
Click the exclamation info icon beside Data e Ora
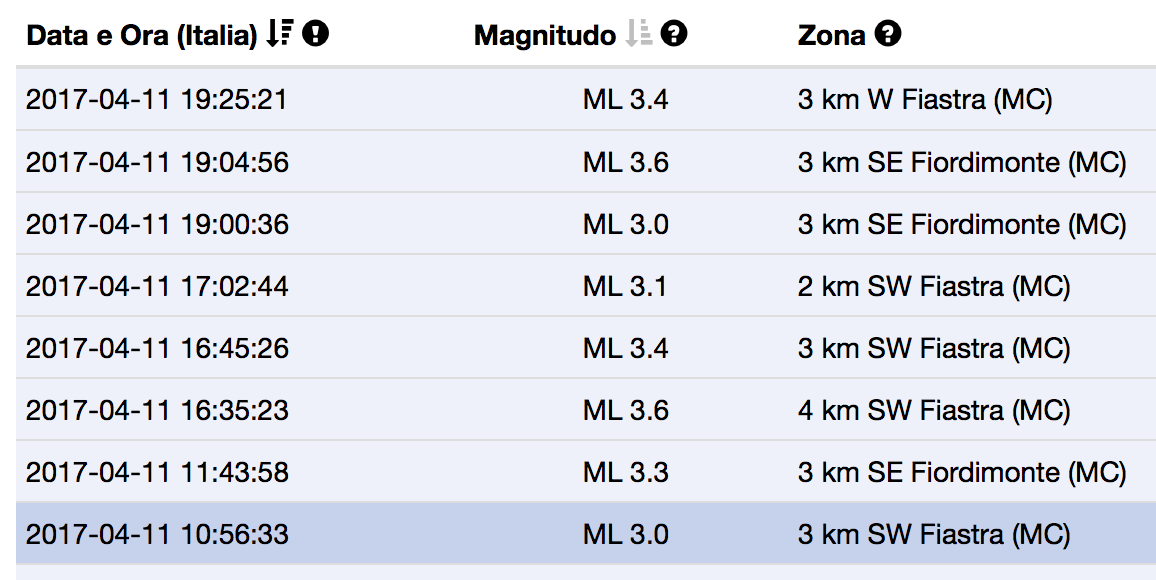point(316,34)
